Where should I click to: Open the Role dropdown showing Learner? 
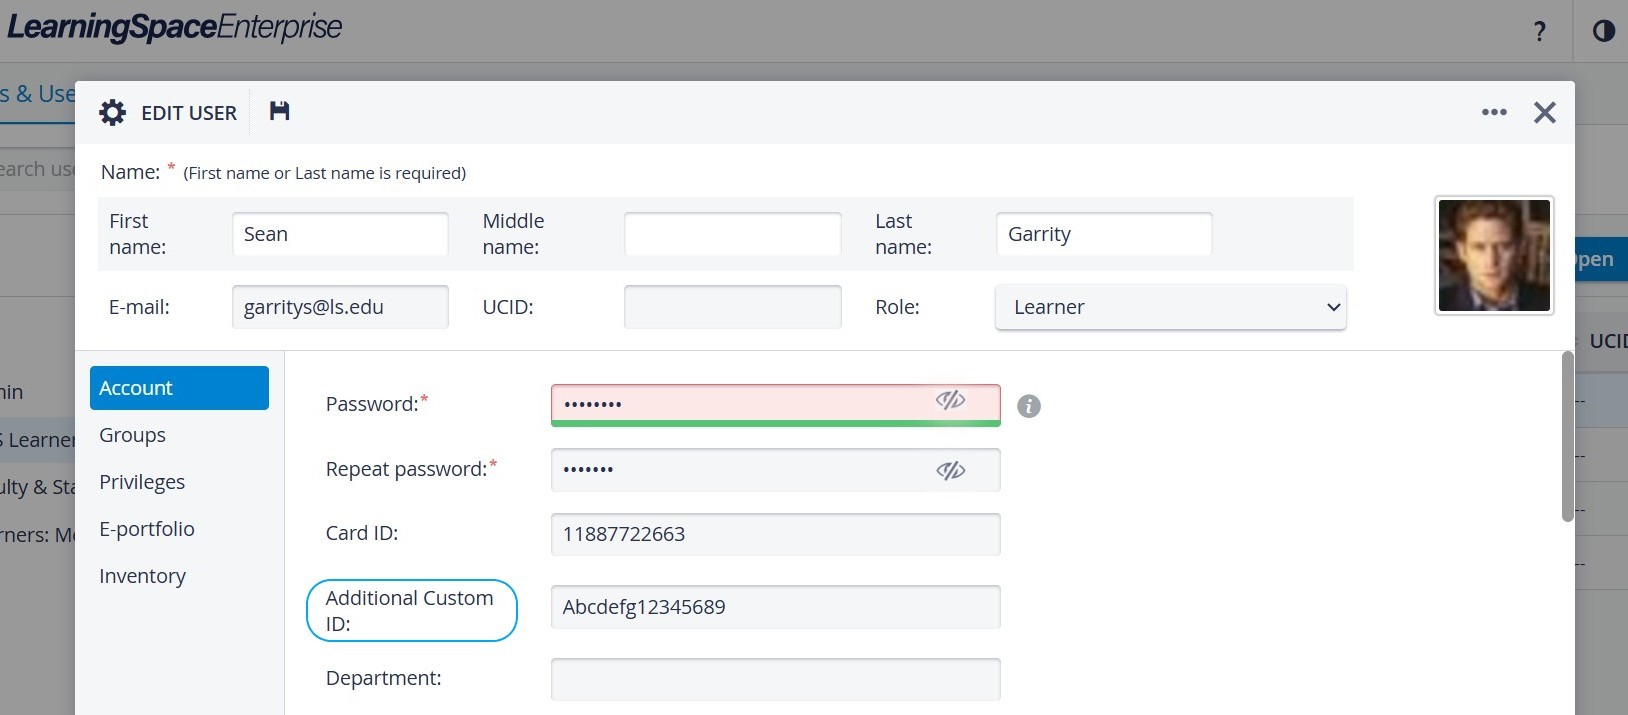1170,307
